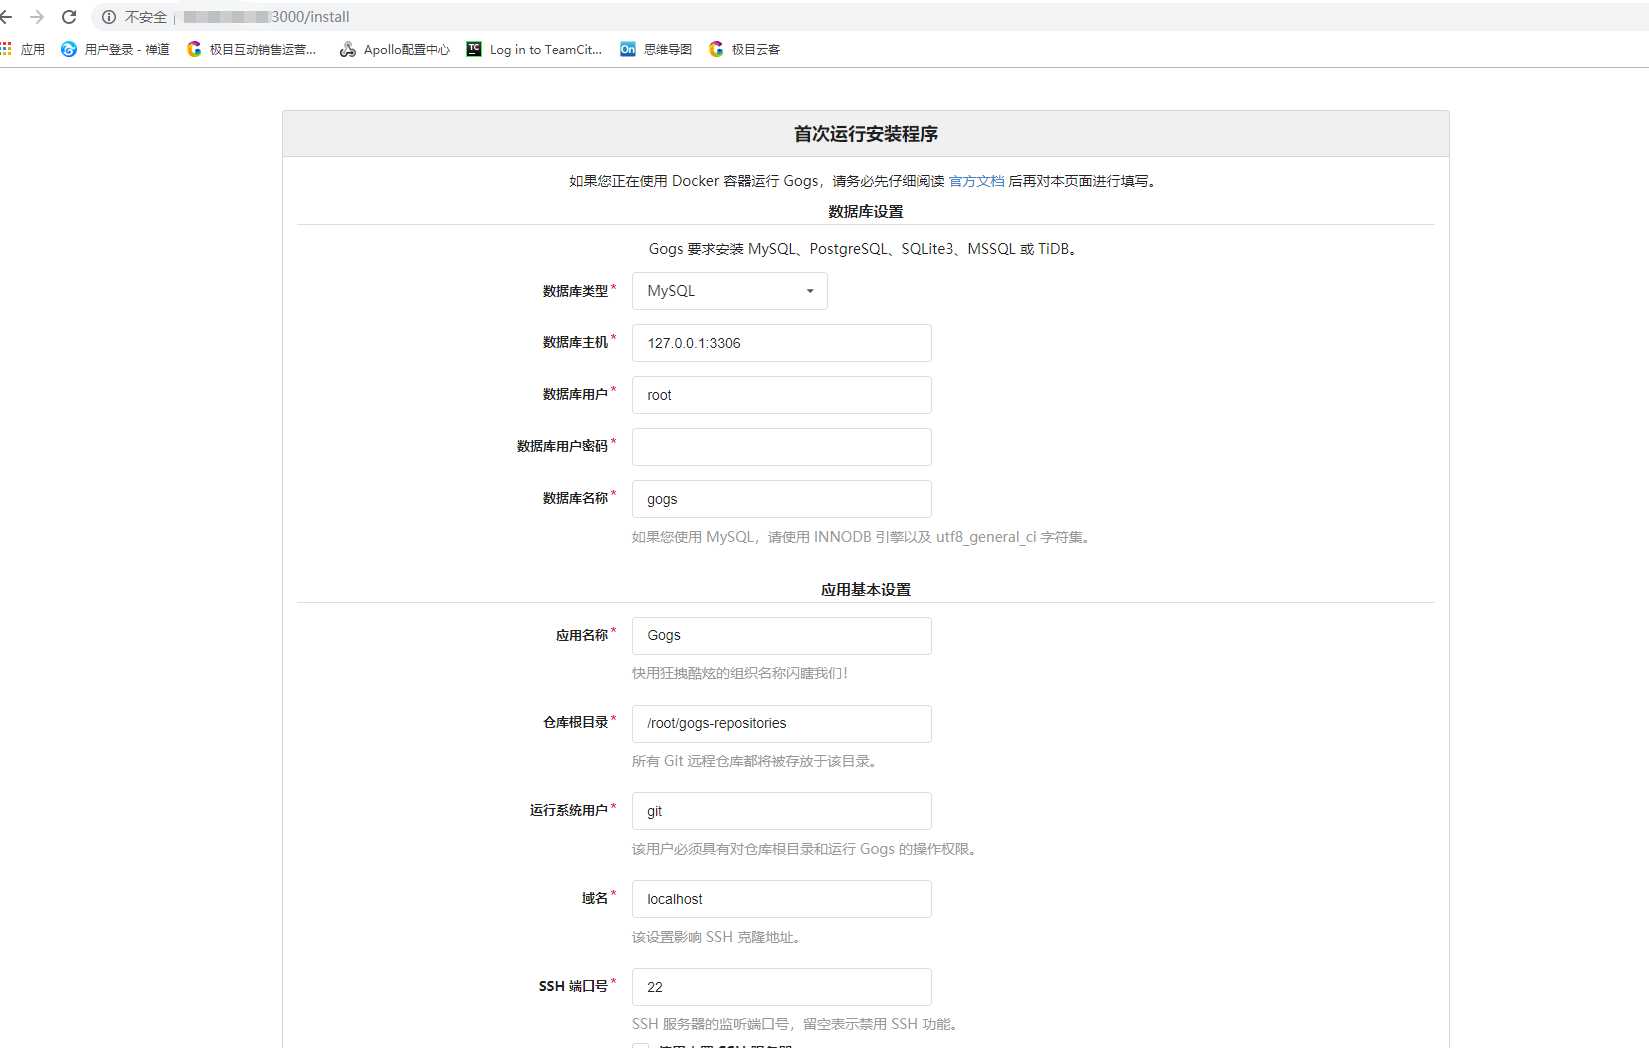Click the 域名 field containing localhost
The height and width of the screenshot is (1048, 1649).
(x=782, y=899)
